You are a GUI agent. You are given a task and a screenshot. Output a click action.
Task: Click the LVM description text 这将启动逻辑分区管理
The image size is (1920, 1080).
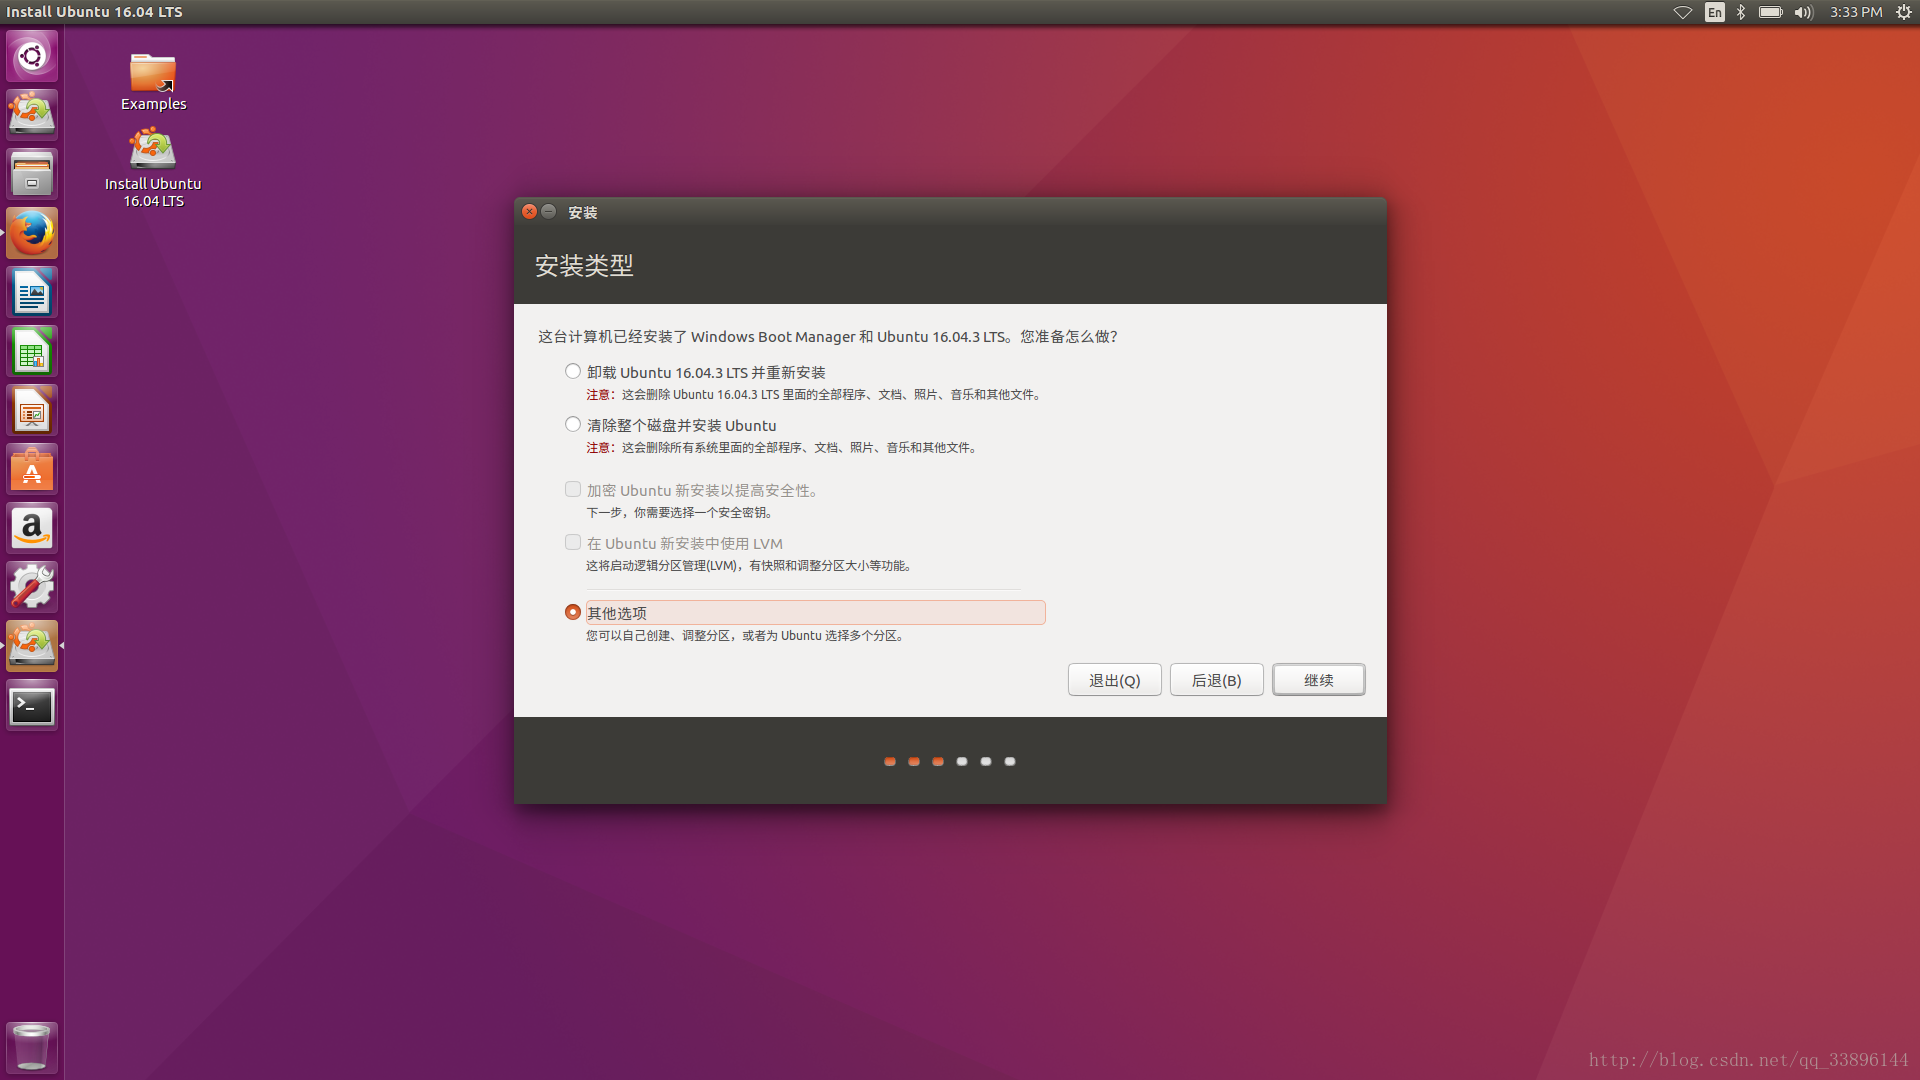pos(748,566)
